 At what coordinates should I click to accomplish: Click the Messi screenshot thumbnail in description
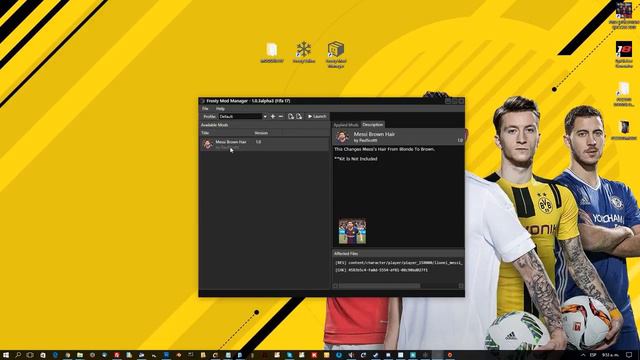pyautogui.click(x=352, y=231)
